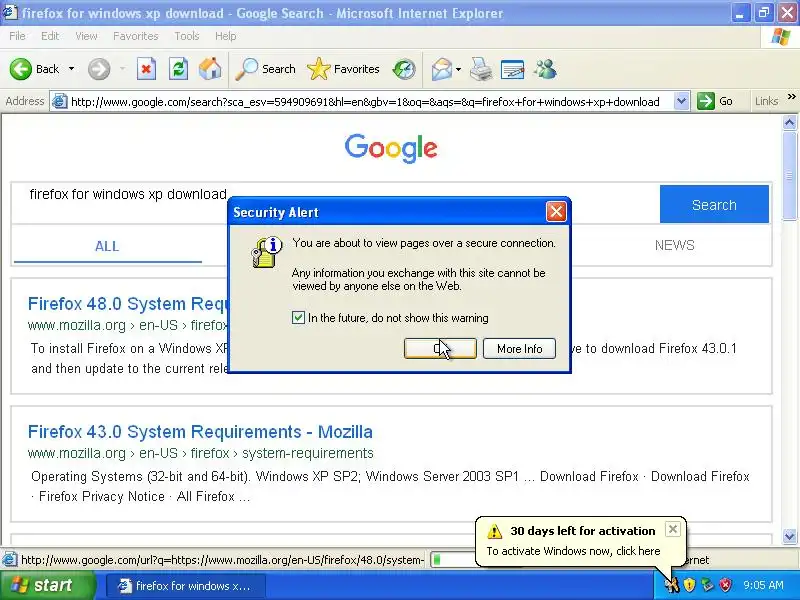Open Firefox 43.0 System Requirements - Mozilla link
The height and width of the screenshot is (600, 800).
tap(200, 432)
